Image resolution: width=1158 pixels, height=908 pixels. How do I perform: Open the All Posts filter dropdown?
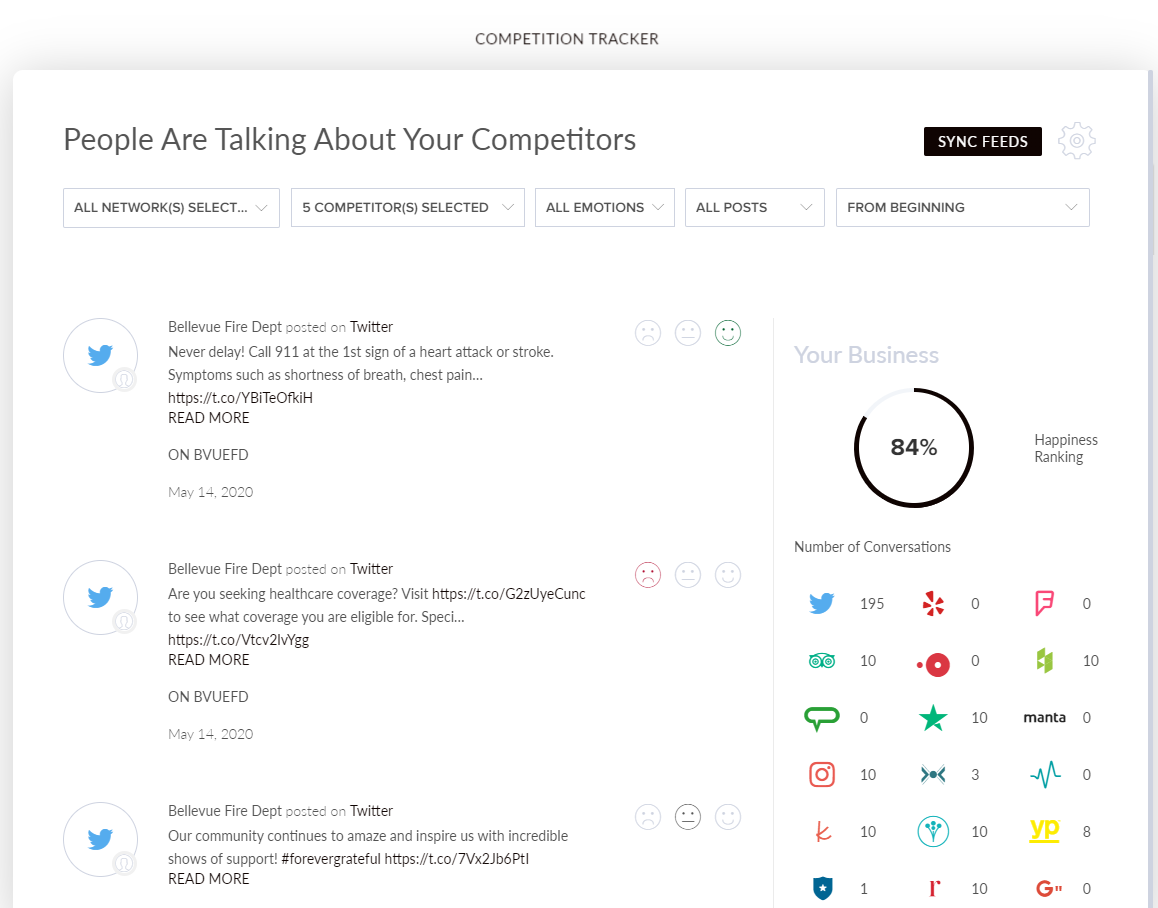pos(754,207)
